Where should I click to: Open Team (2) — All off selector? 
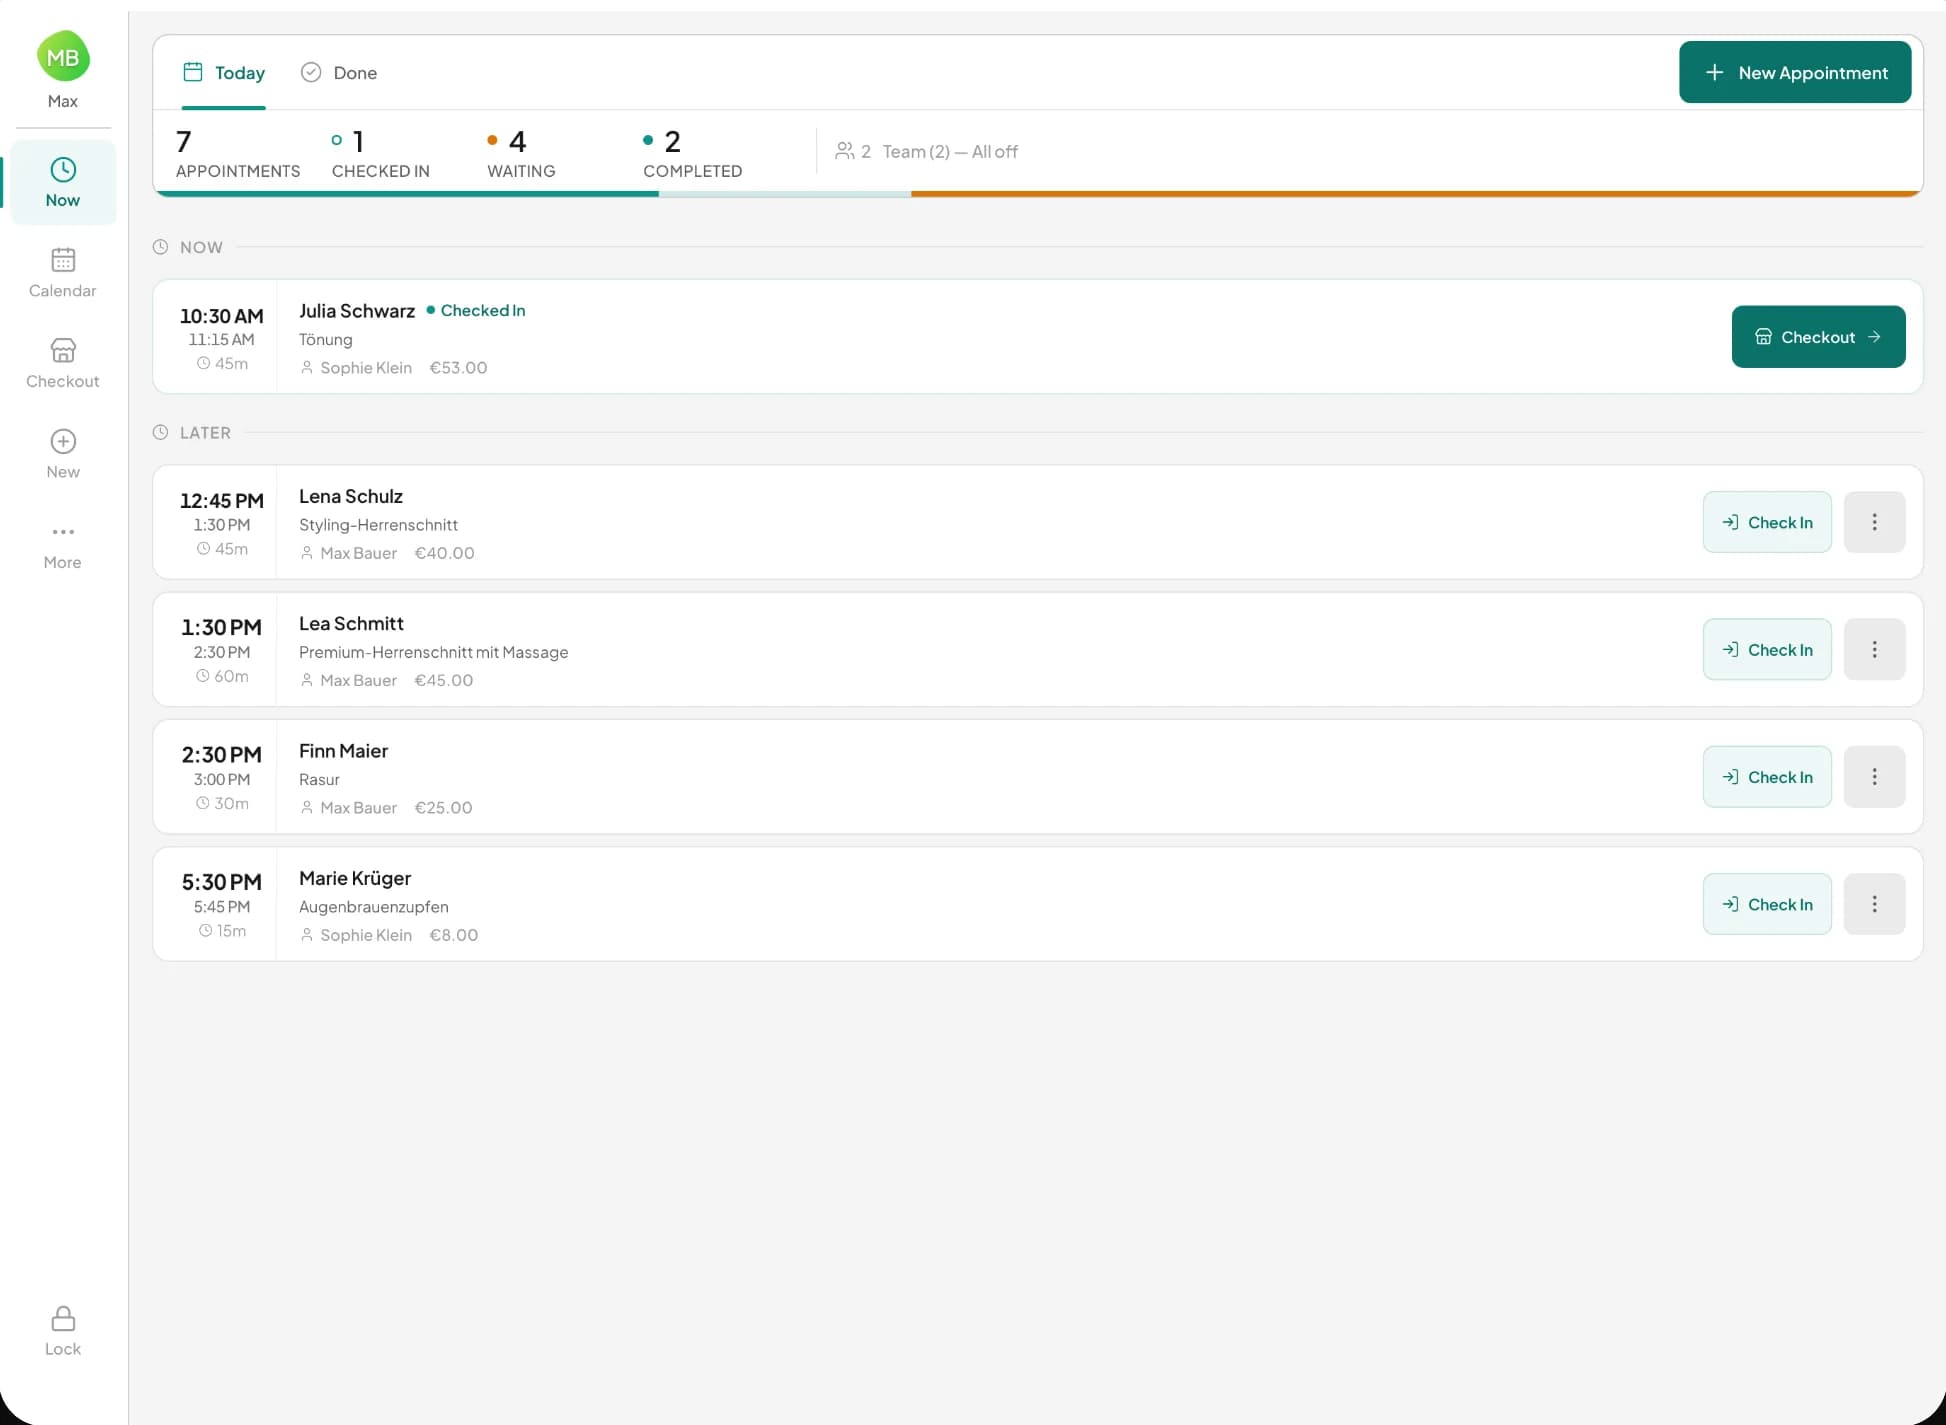click(x=926, y=151)
